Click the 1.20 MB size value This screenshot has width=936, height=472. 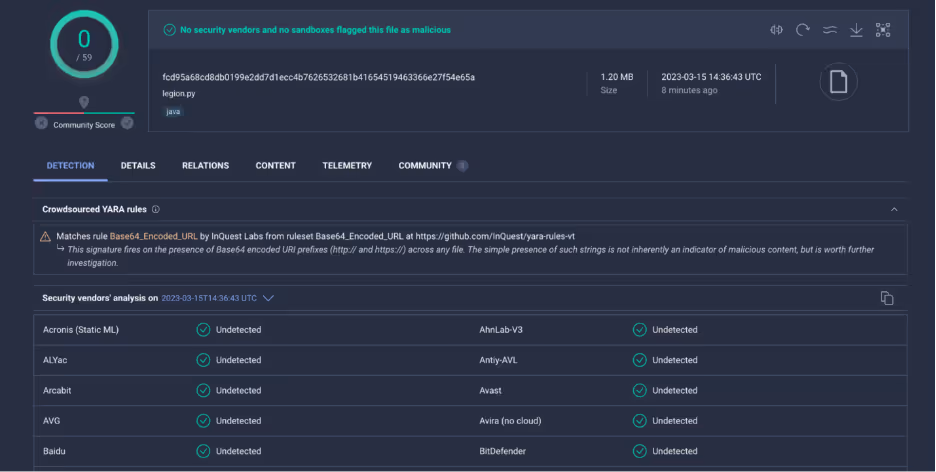pyautogui.click(x=617, y=77)
